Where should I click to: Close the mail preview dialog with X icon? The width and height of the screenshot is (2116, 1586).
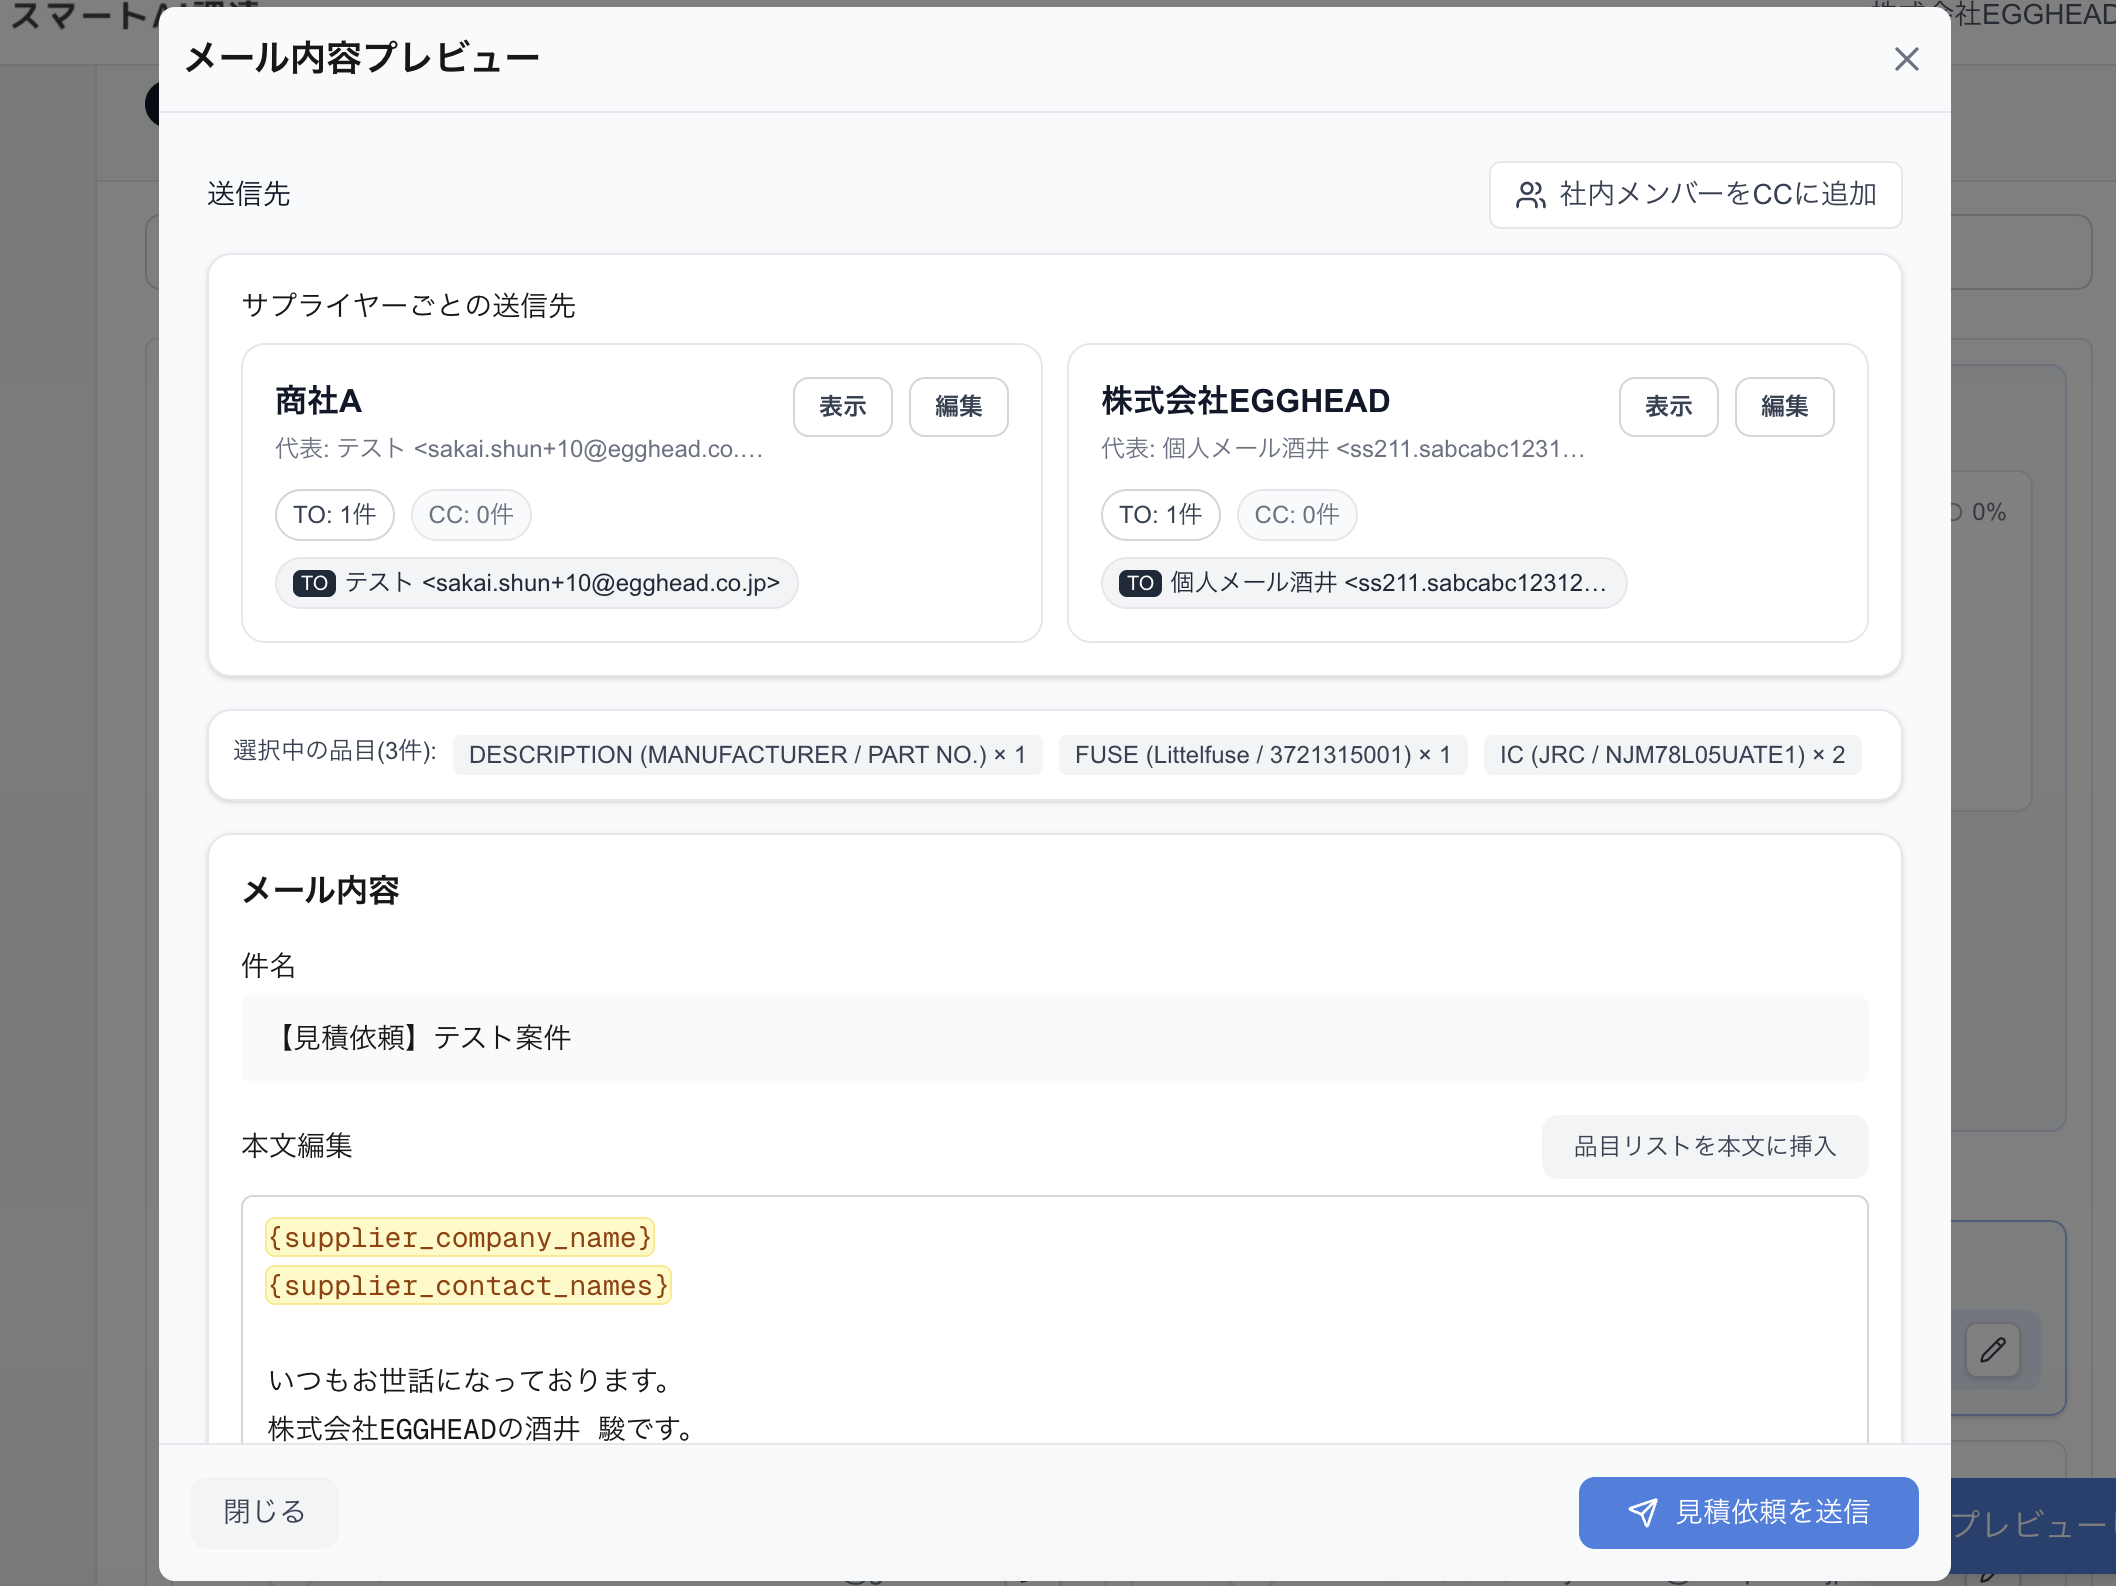click(1906, 59)
